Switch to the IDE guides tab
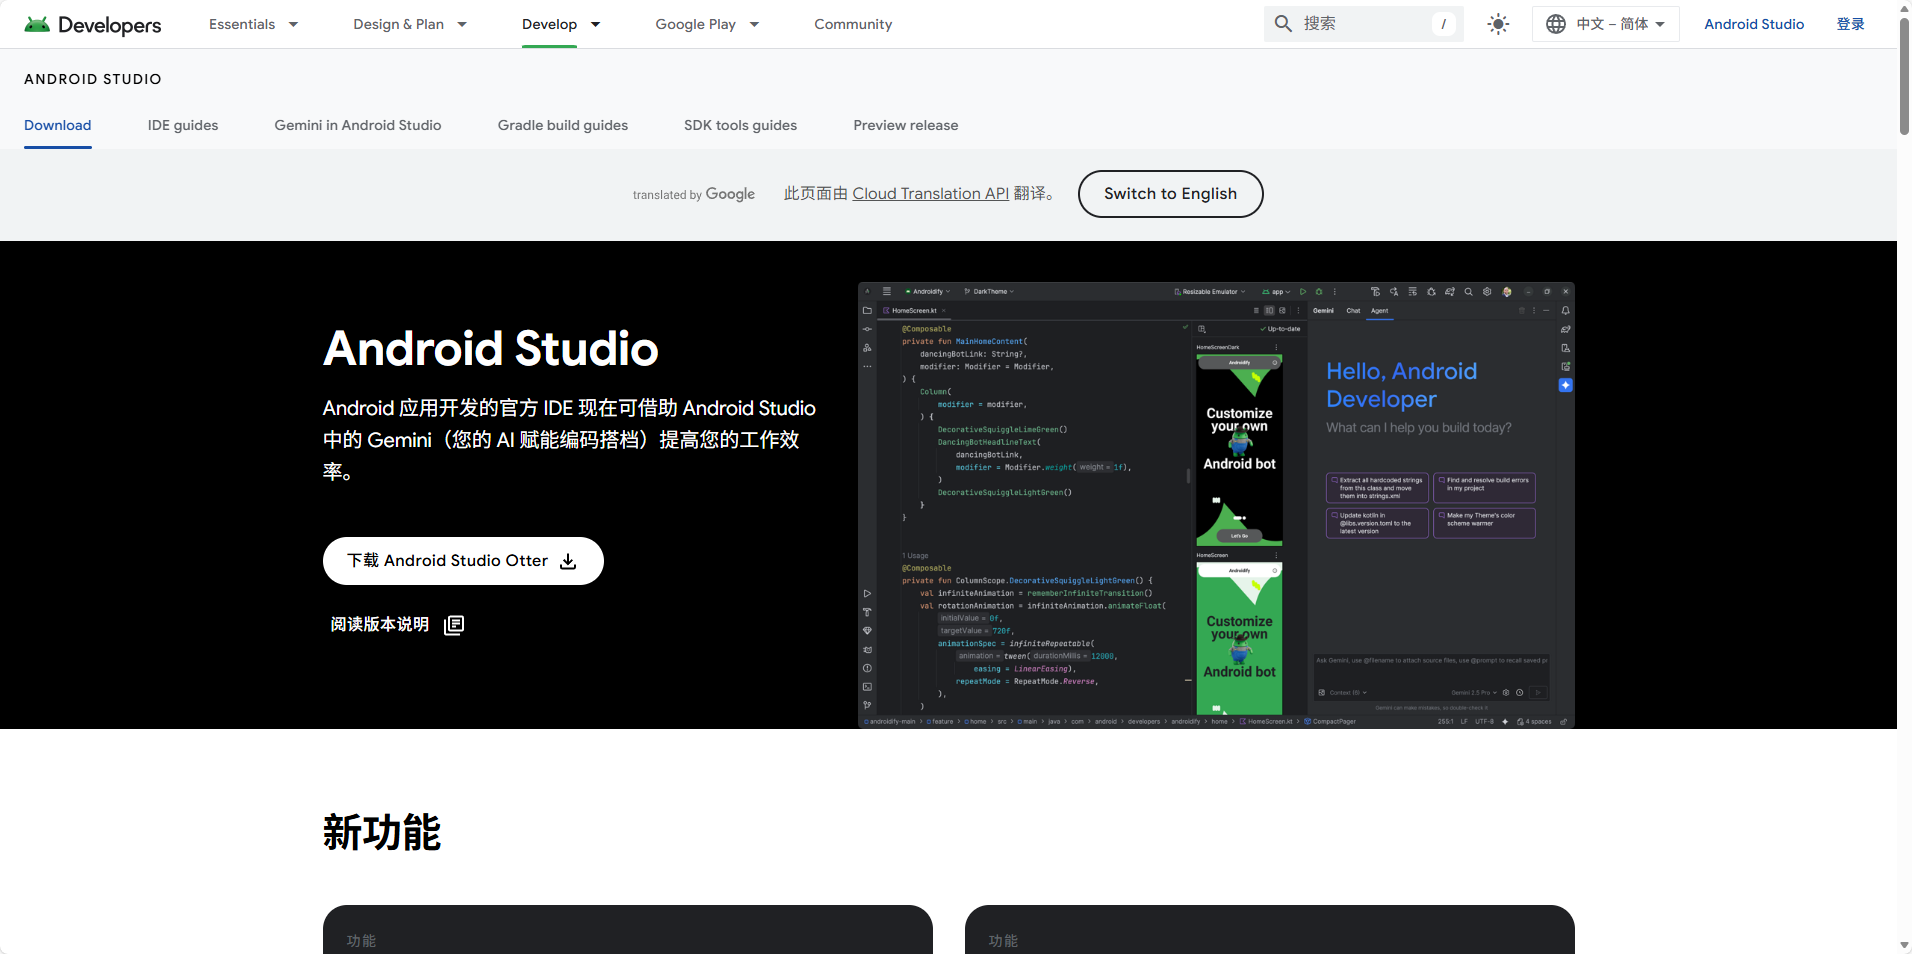This screenshot has width=1912, height=954. [183, 125]
